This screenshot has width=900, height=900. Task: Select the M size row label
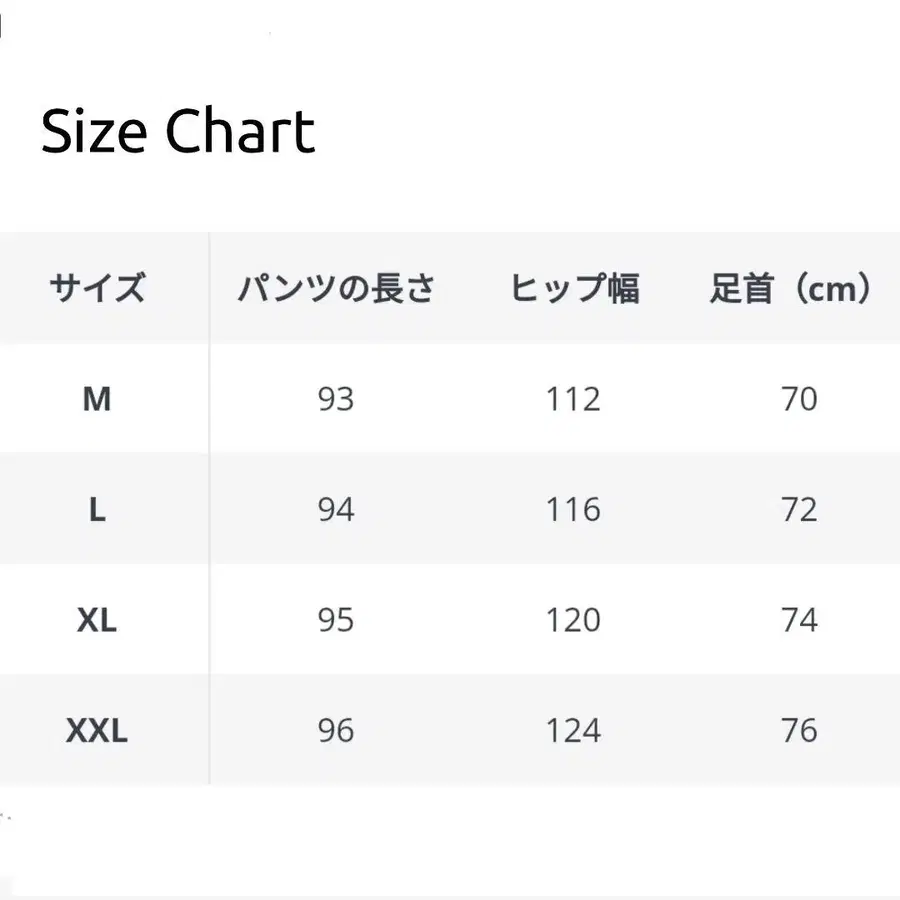tap(96, 399)
